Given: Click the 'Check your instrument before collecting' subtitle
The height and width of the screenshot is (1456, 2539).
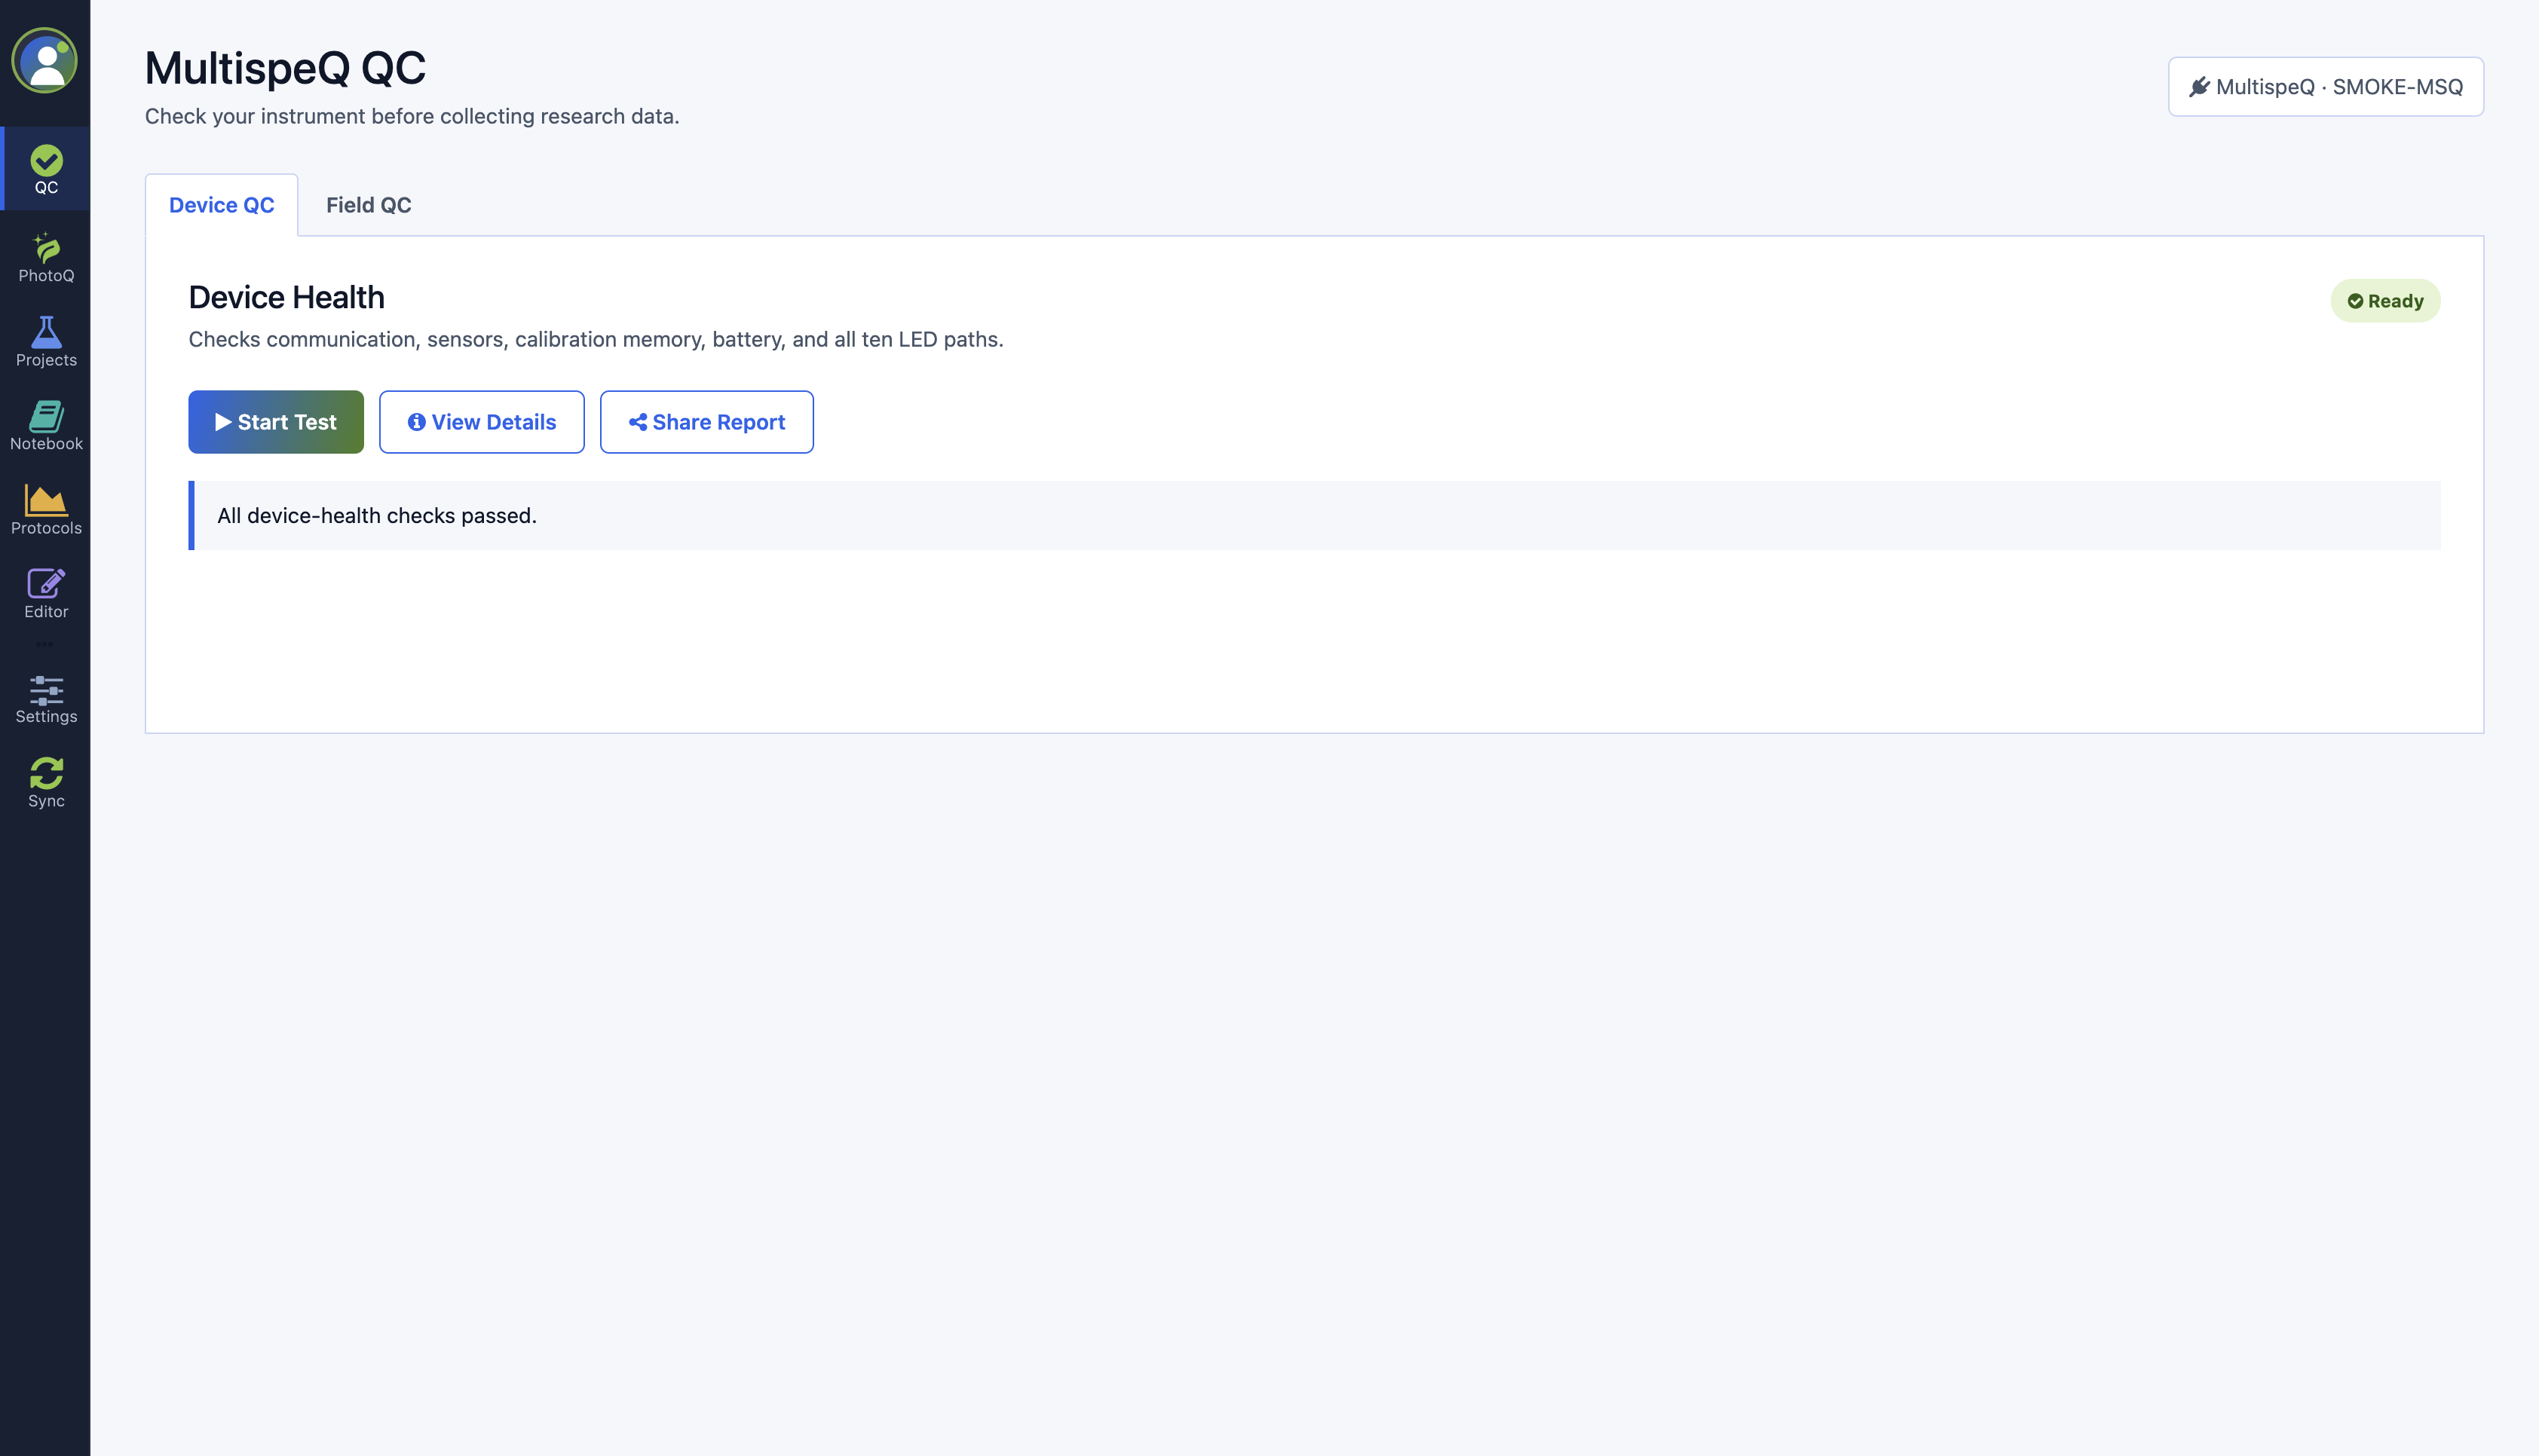Looking at the screenshot, I should [411, 116].
